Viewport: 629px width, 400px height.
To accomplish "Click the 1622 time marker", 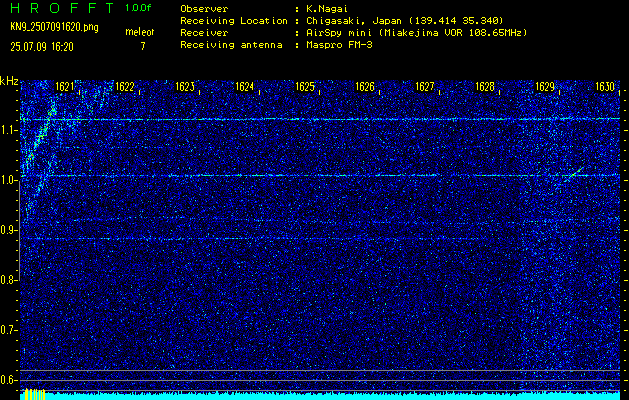I will (124, 87).
